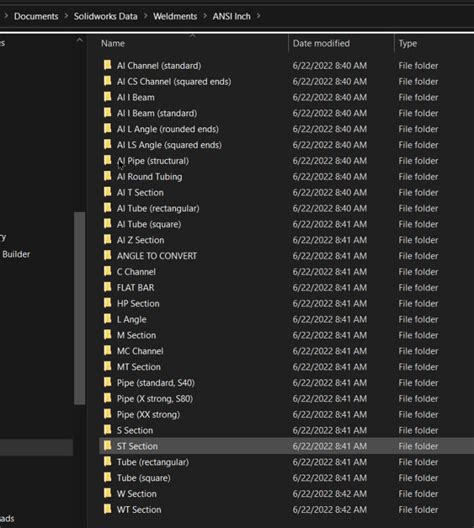Click the navigation pane scroll-up arrow
Screen dimensions: 474x528
(x=79, y=40)
